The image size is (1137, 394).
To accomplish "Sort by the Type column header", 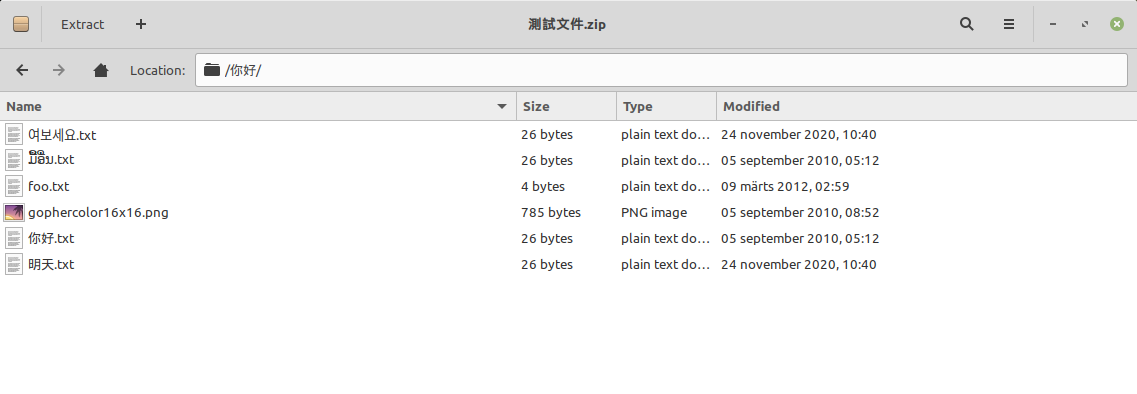I will [666, 106].
